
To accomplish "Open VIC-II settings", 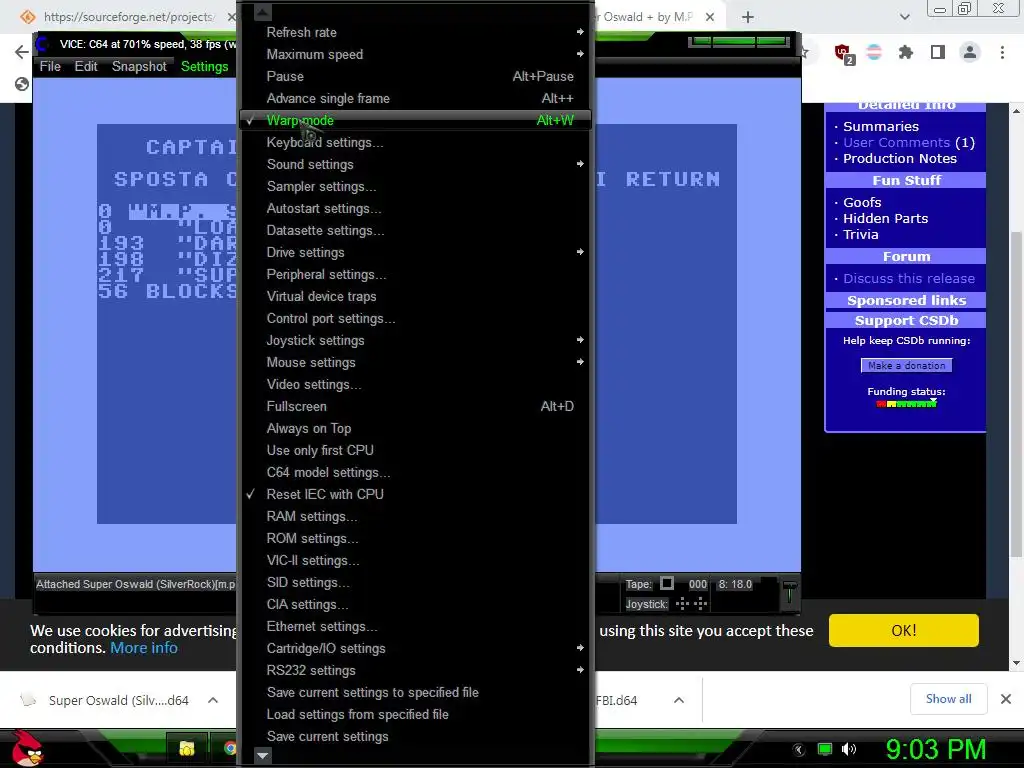I will 415,560.
